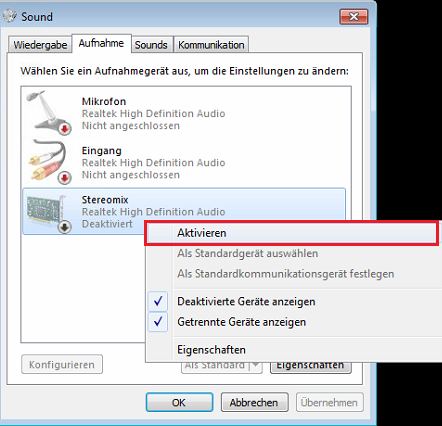Switch to the Wiedergabe tab

click(x=40, y=45)
